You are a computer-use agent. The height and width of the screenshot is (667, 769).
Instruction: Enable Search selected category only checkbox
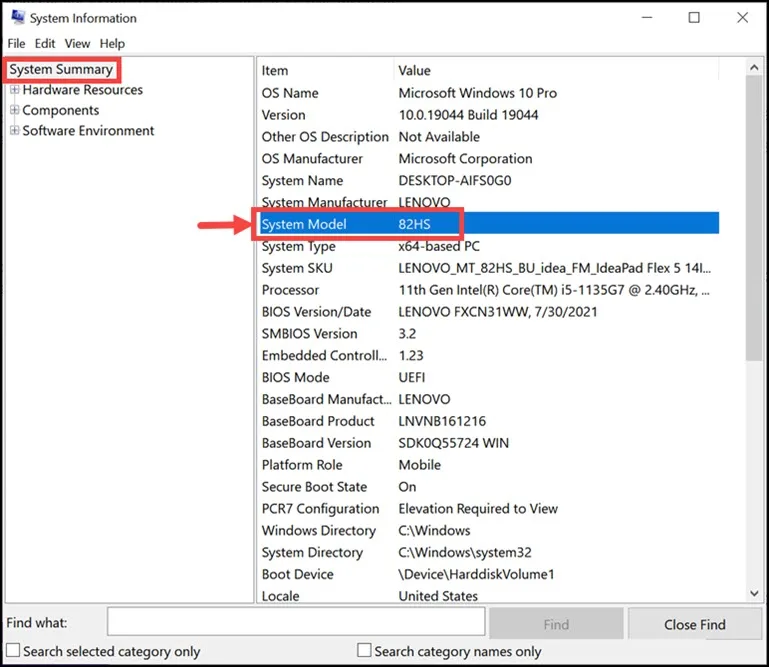coord(13,650)
